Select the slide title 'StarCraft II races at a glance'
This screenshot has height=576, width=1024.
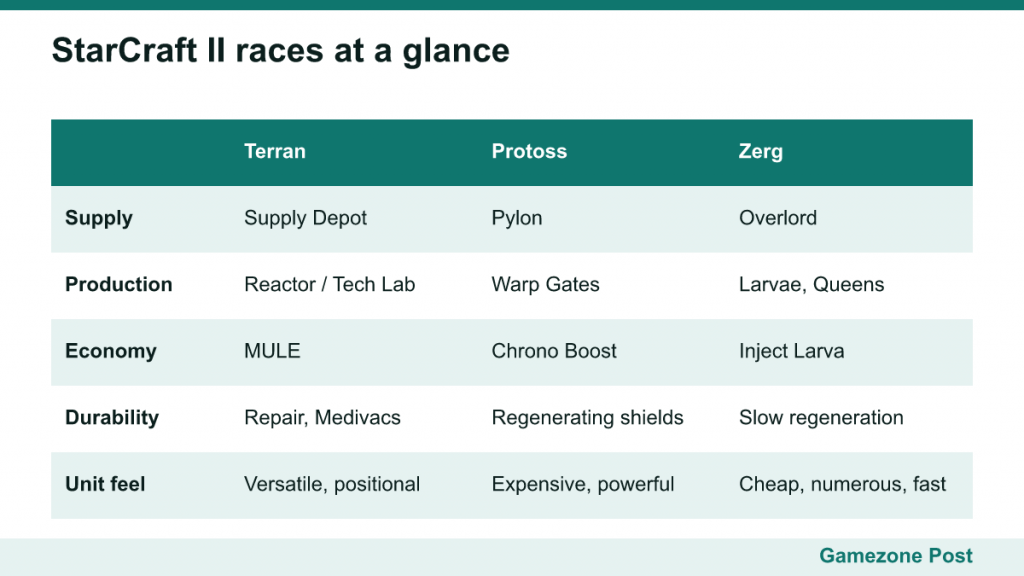[280, 51]
